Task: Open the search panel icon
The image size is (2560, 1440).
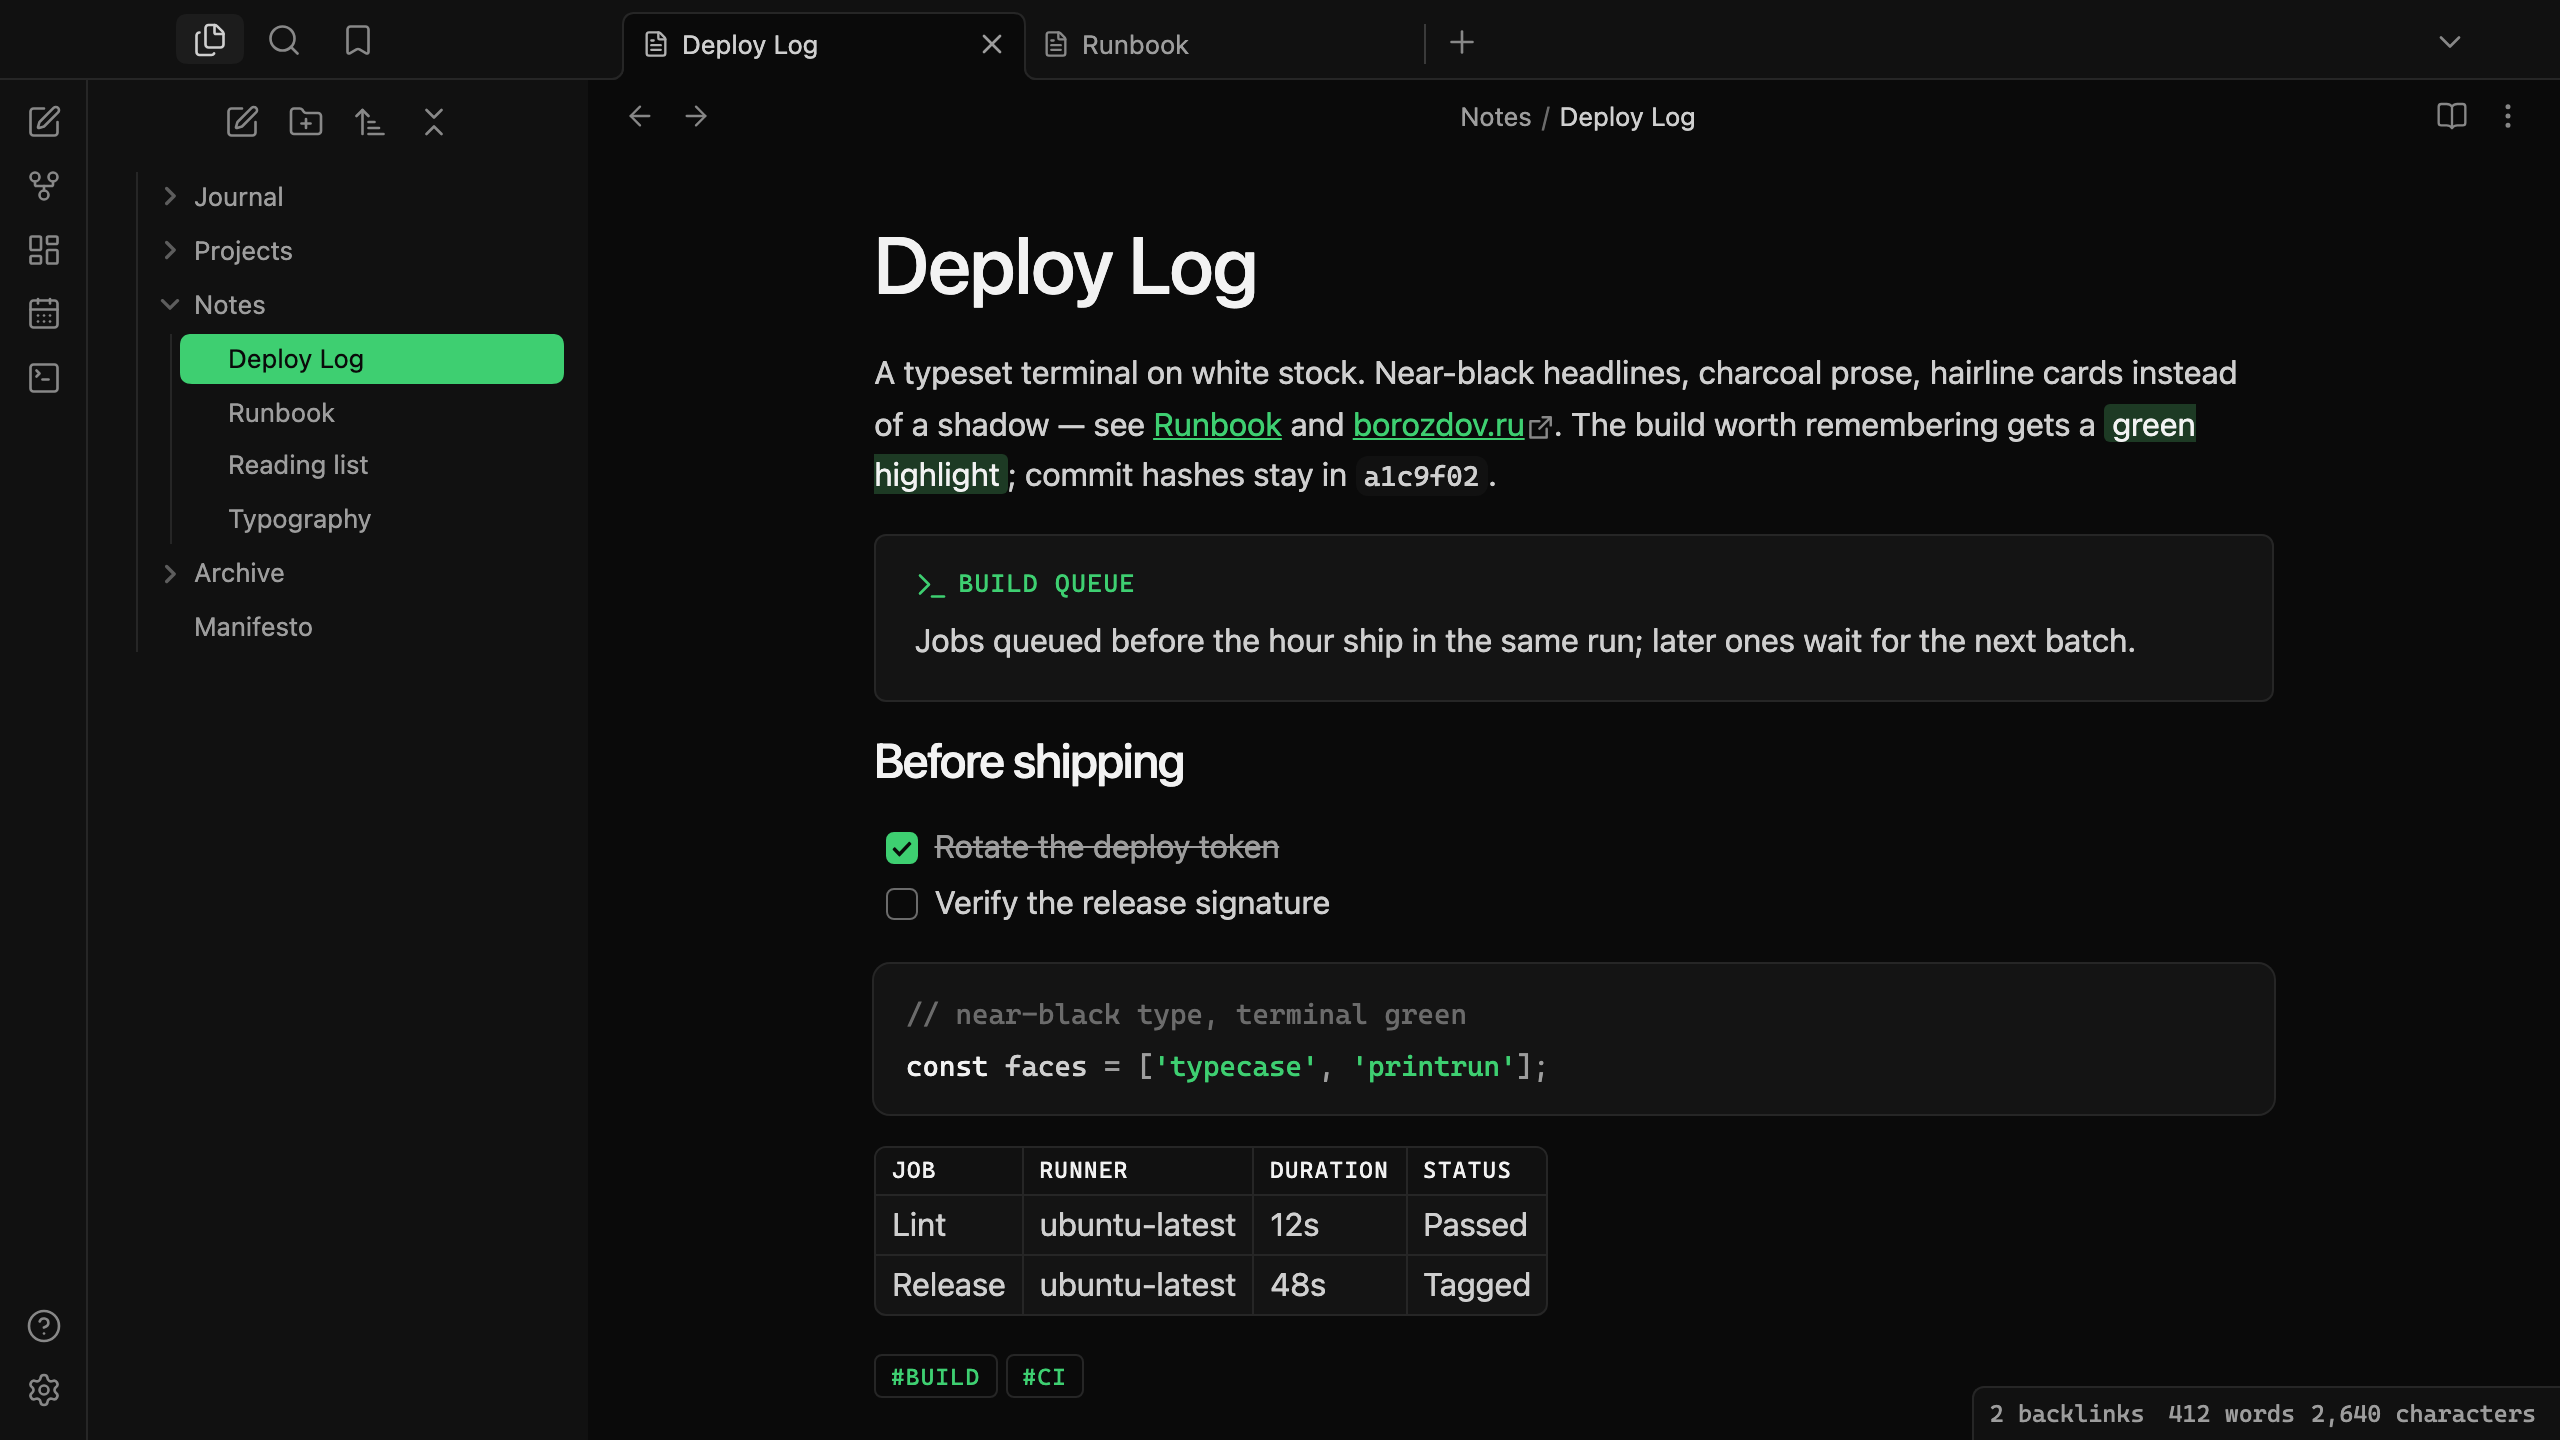Action: coord(284,40)
